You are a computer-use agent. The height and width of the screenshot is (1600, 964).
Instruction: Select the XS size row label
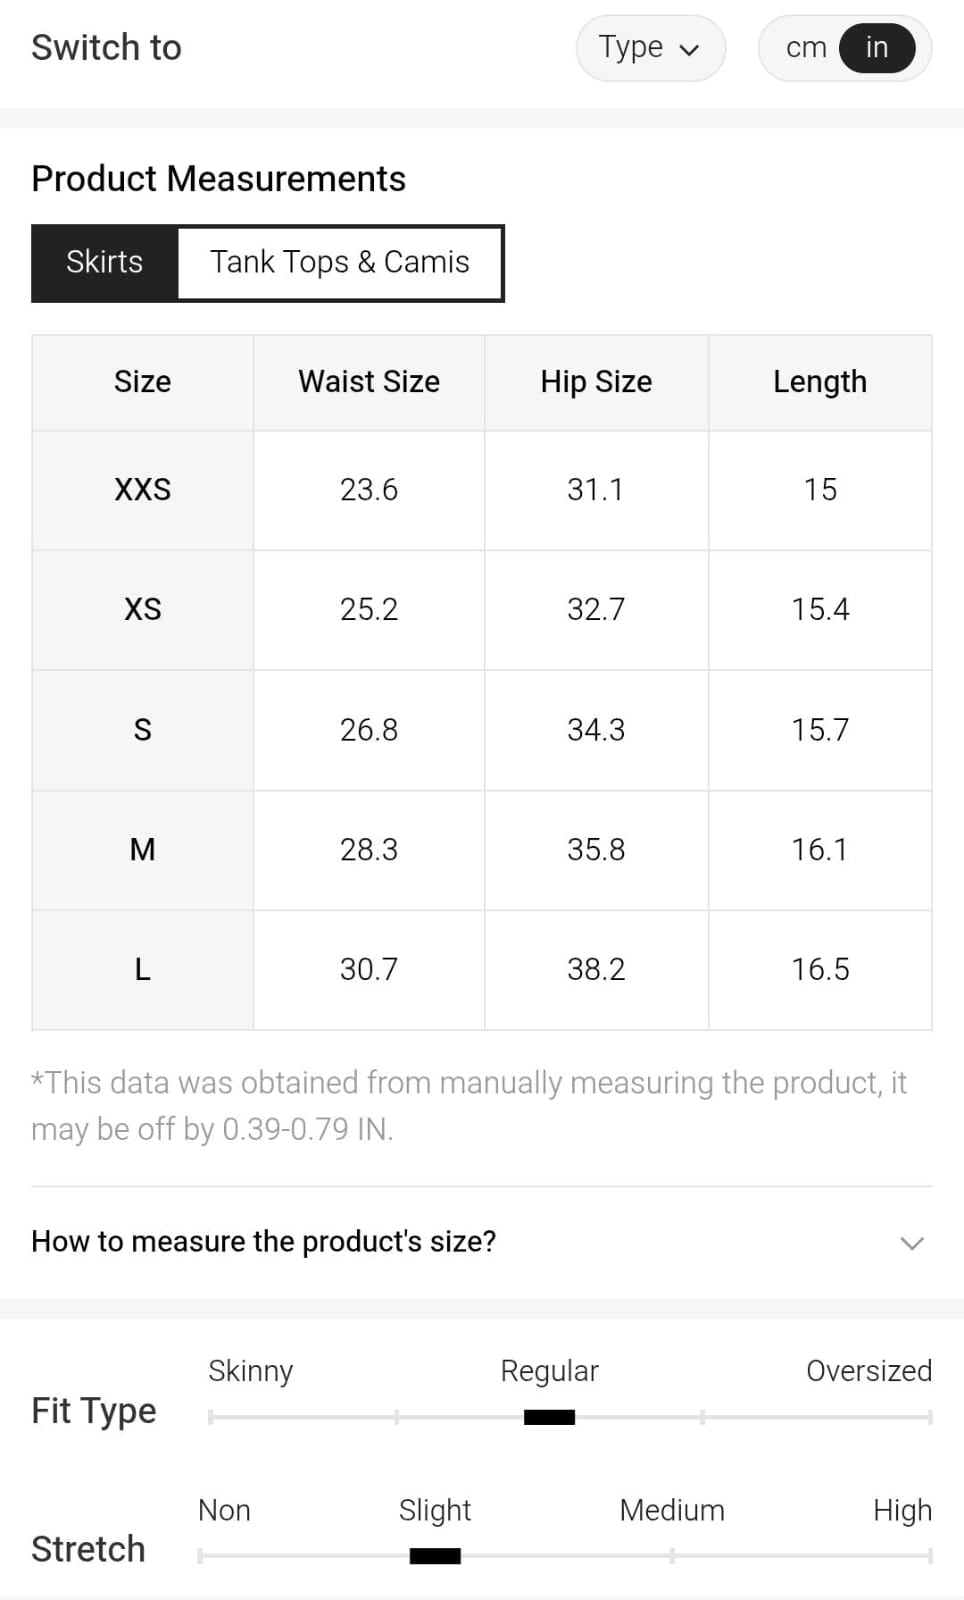[143, 610]
